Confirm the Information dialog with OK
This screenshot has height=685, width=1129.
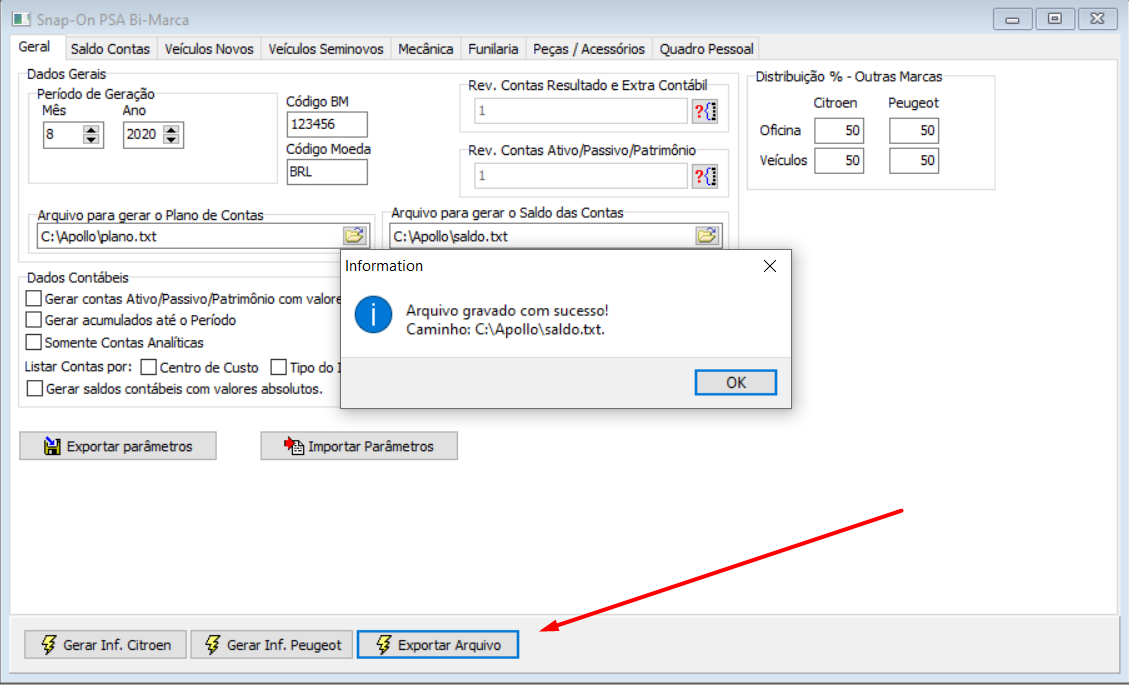point(735,382)
